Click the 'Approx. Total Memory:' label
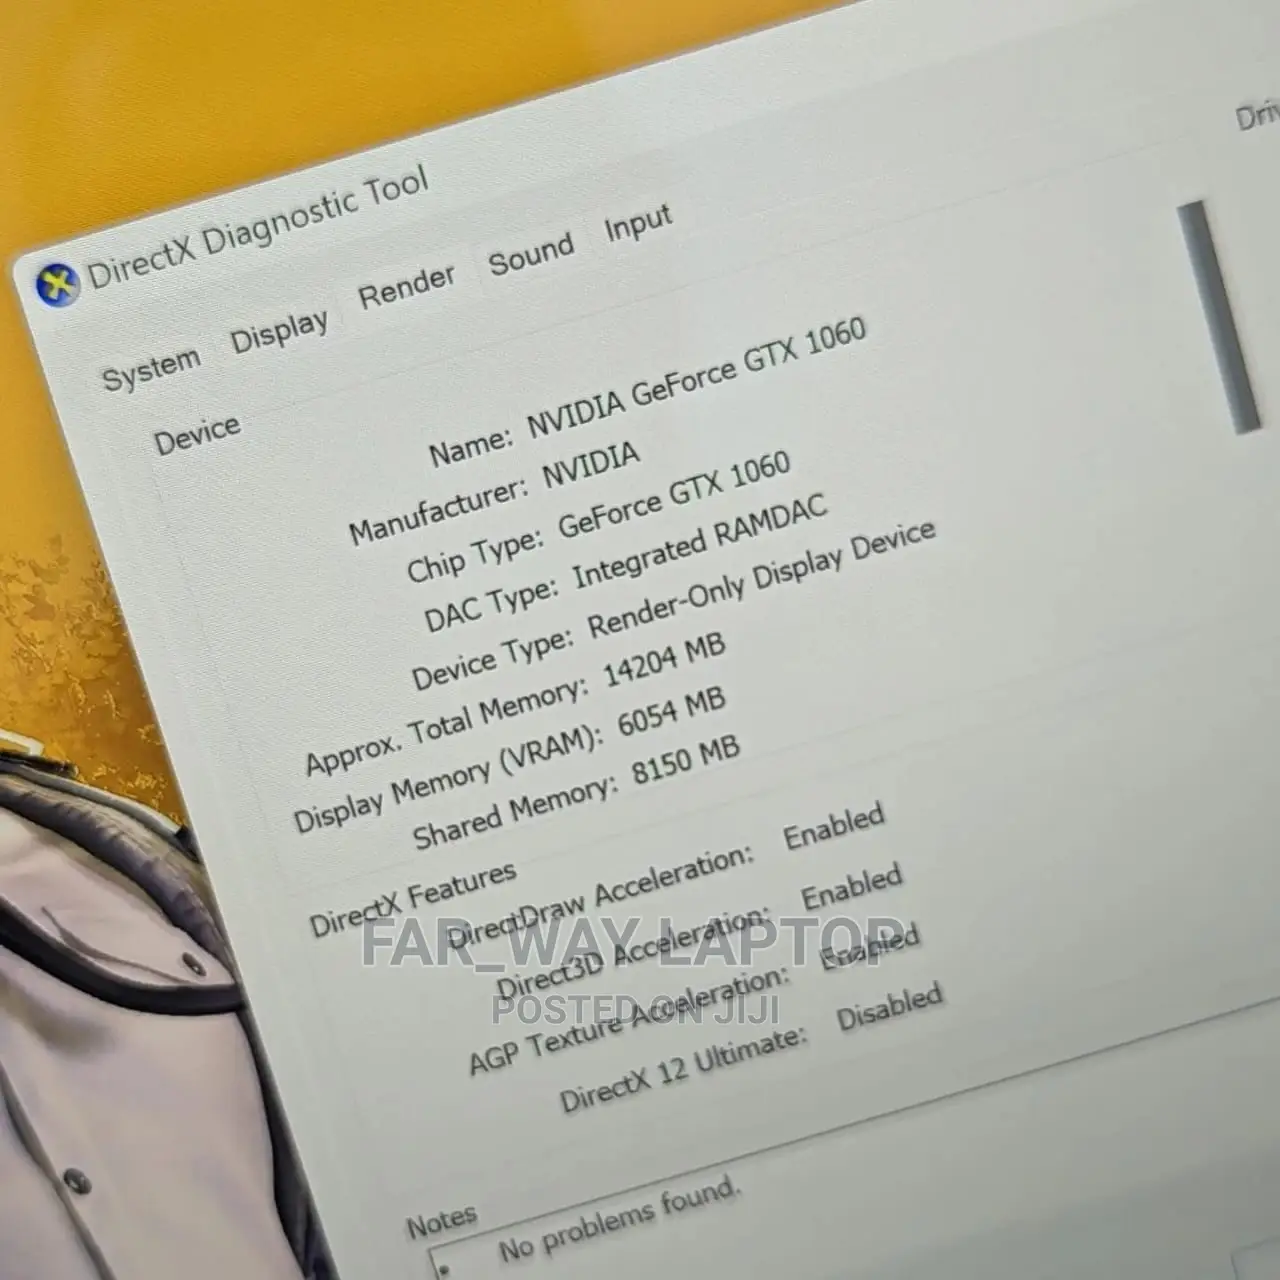This screenshot has height=1280, width=1280. point(446,727)
